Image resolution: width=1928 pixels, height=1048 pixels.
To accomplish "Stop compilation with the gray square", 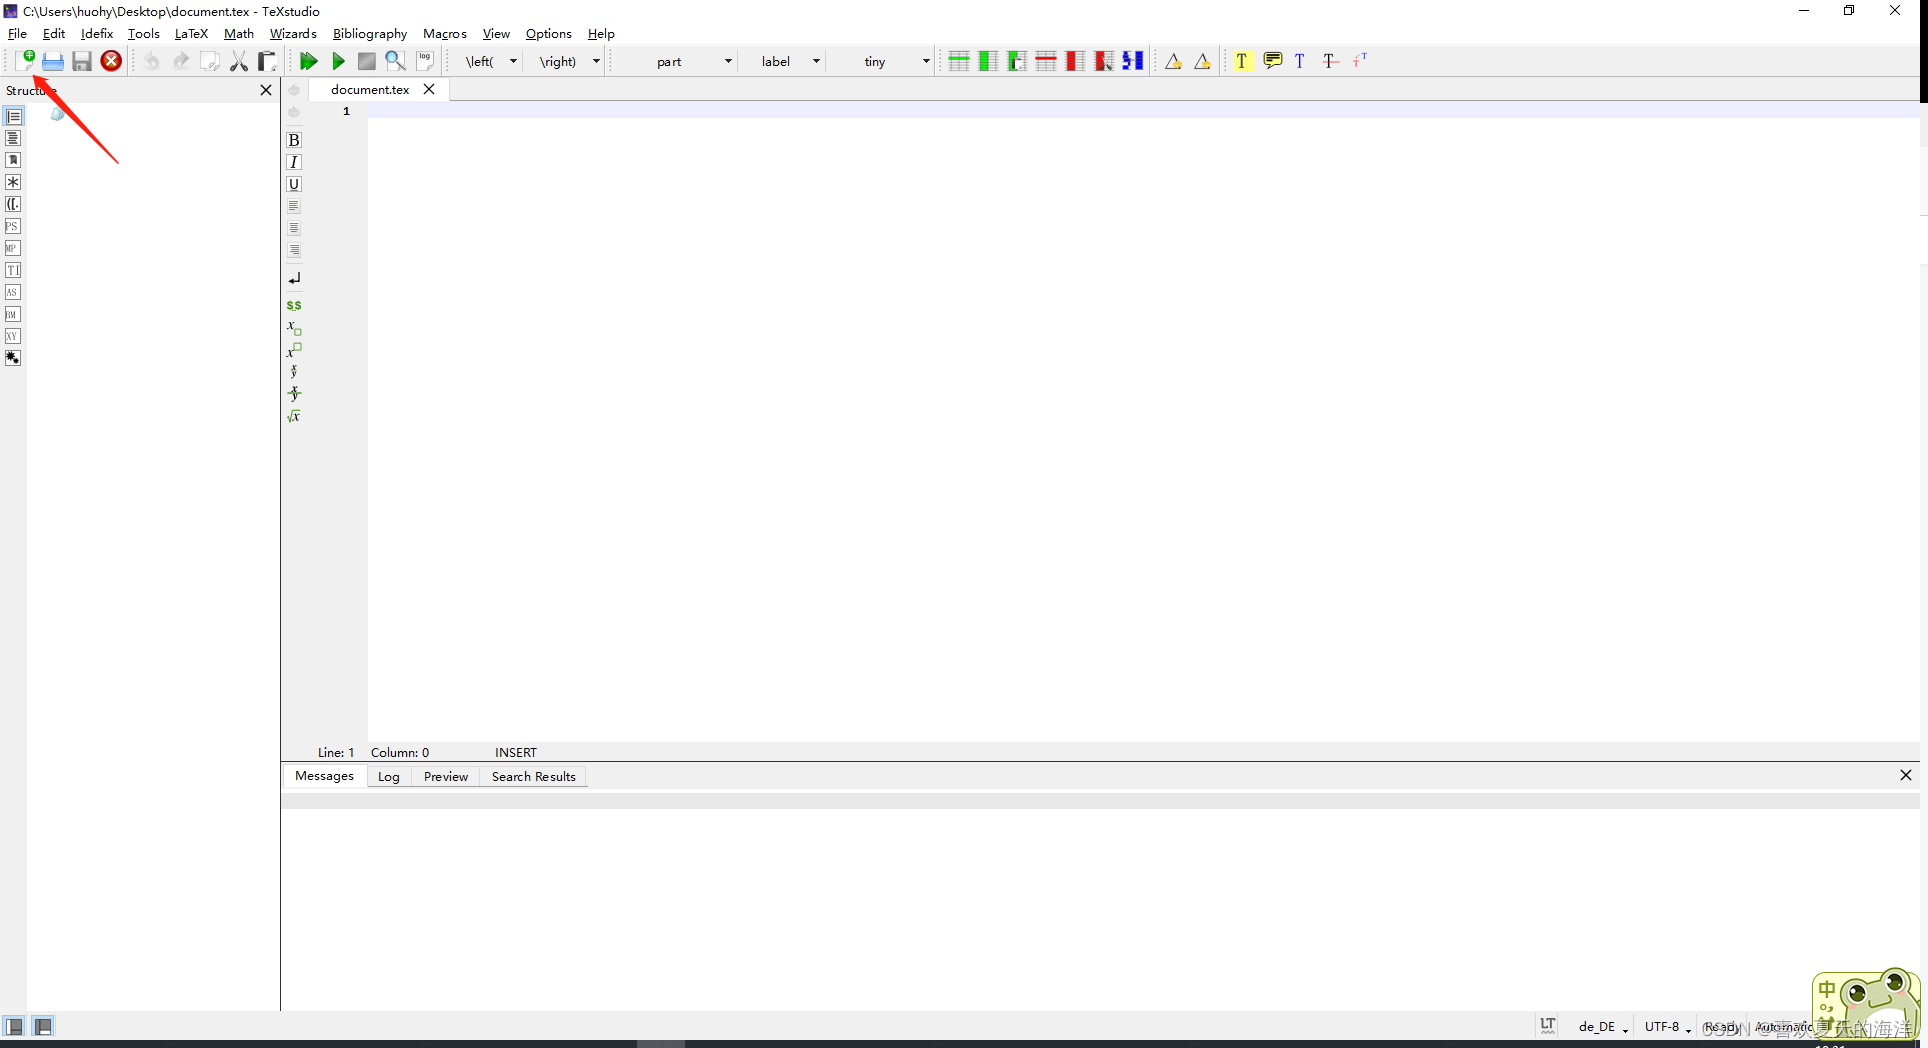I will tap(367, 61).
